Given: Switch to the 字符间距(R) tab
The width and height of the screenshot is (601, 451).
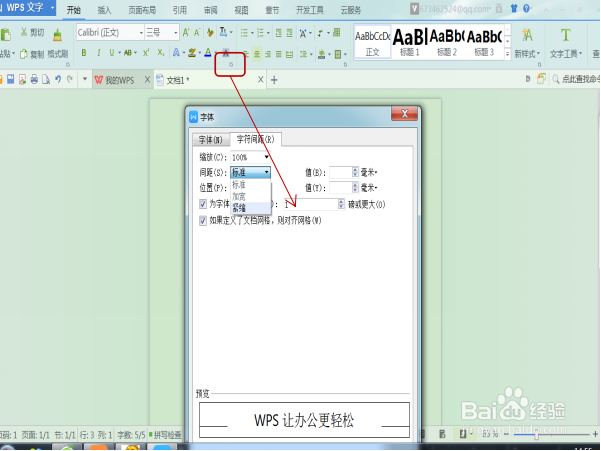Looking at the screenshot, I should point(255,139).
